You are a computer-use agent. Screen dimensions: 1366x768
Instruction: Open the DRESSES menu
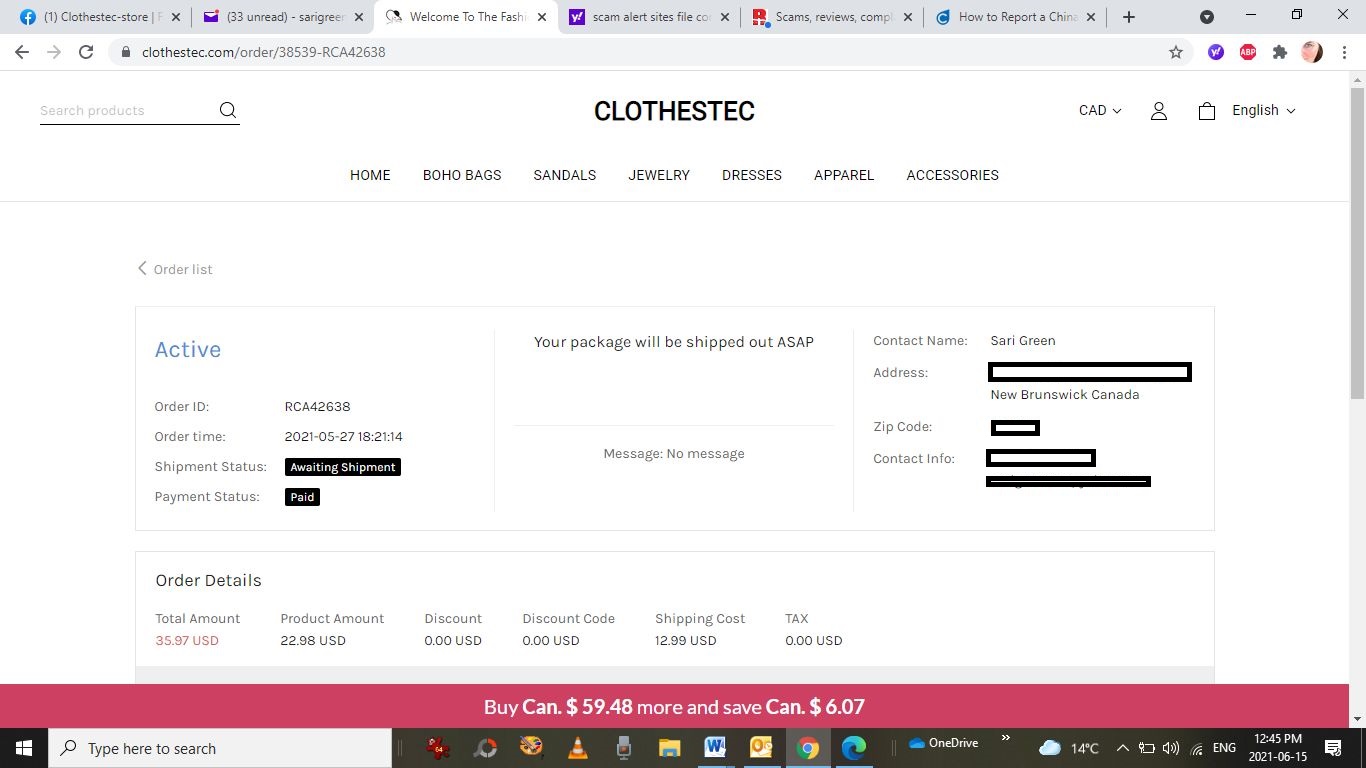tap(752, 175)
